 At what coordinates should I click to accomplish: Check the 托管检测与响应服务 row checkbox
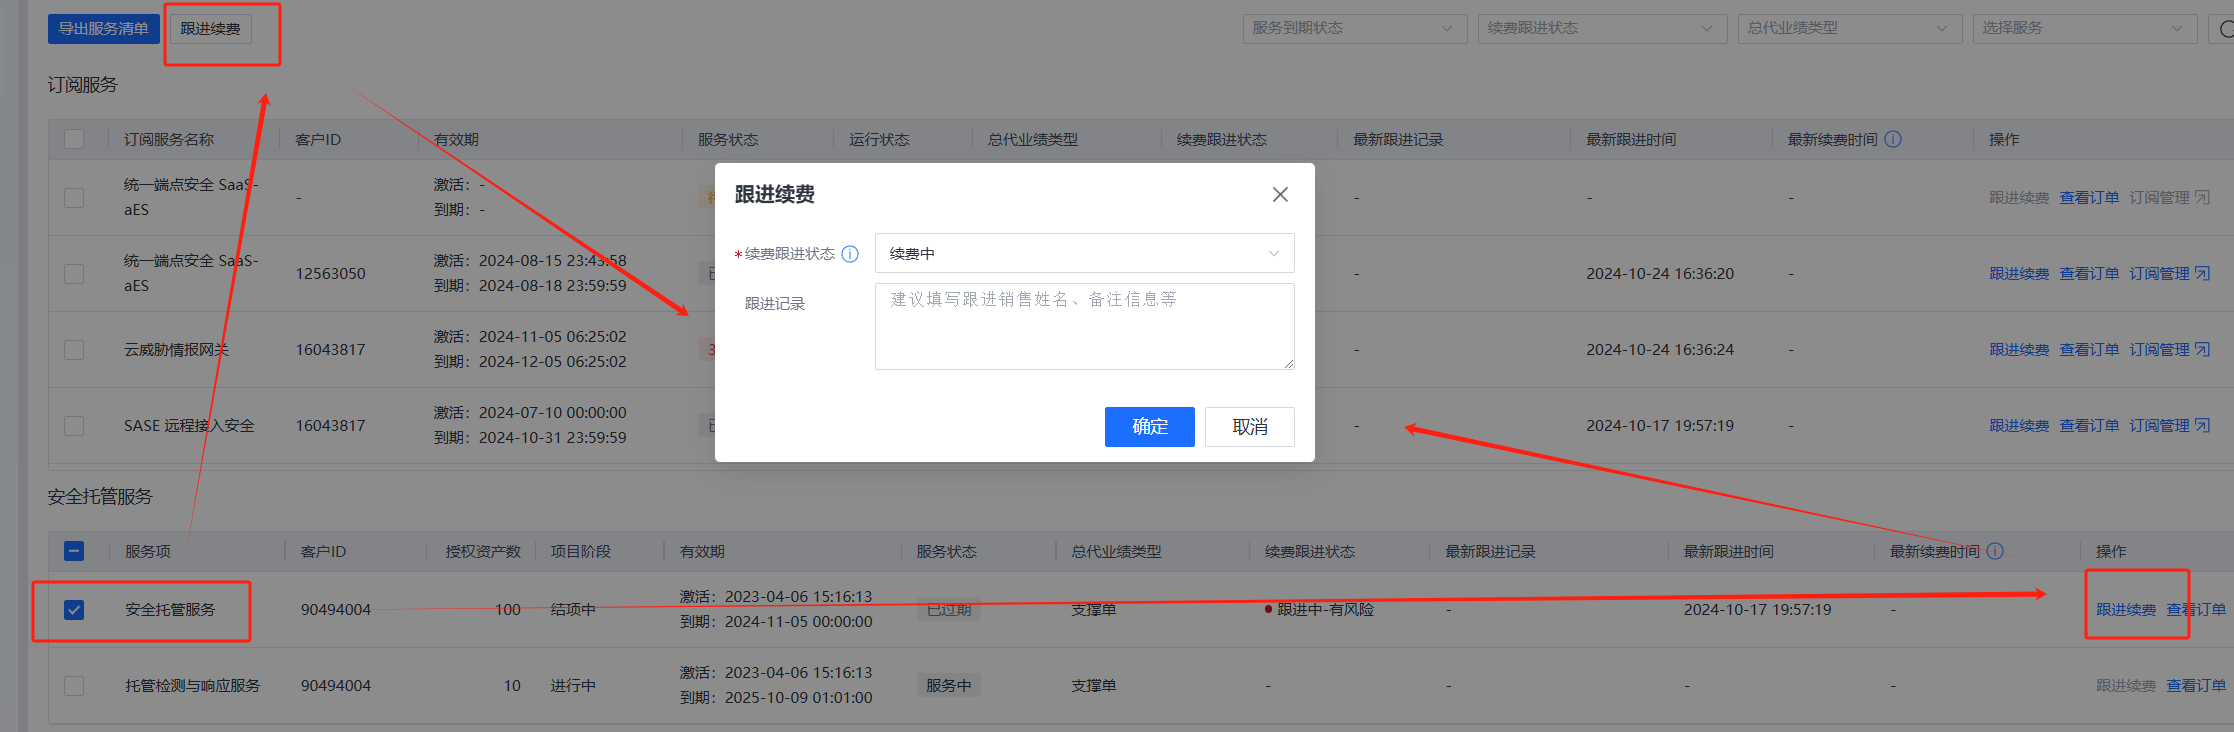coord(74,686)
